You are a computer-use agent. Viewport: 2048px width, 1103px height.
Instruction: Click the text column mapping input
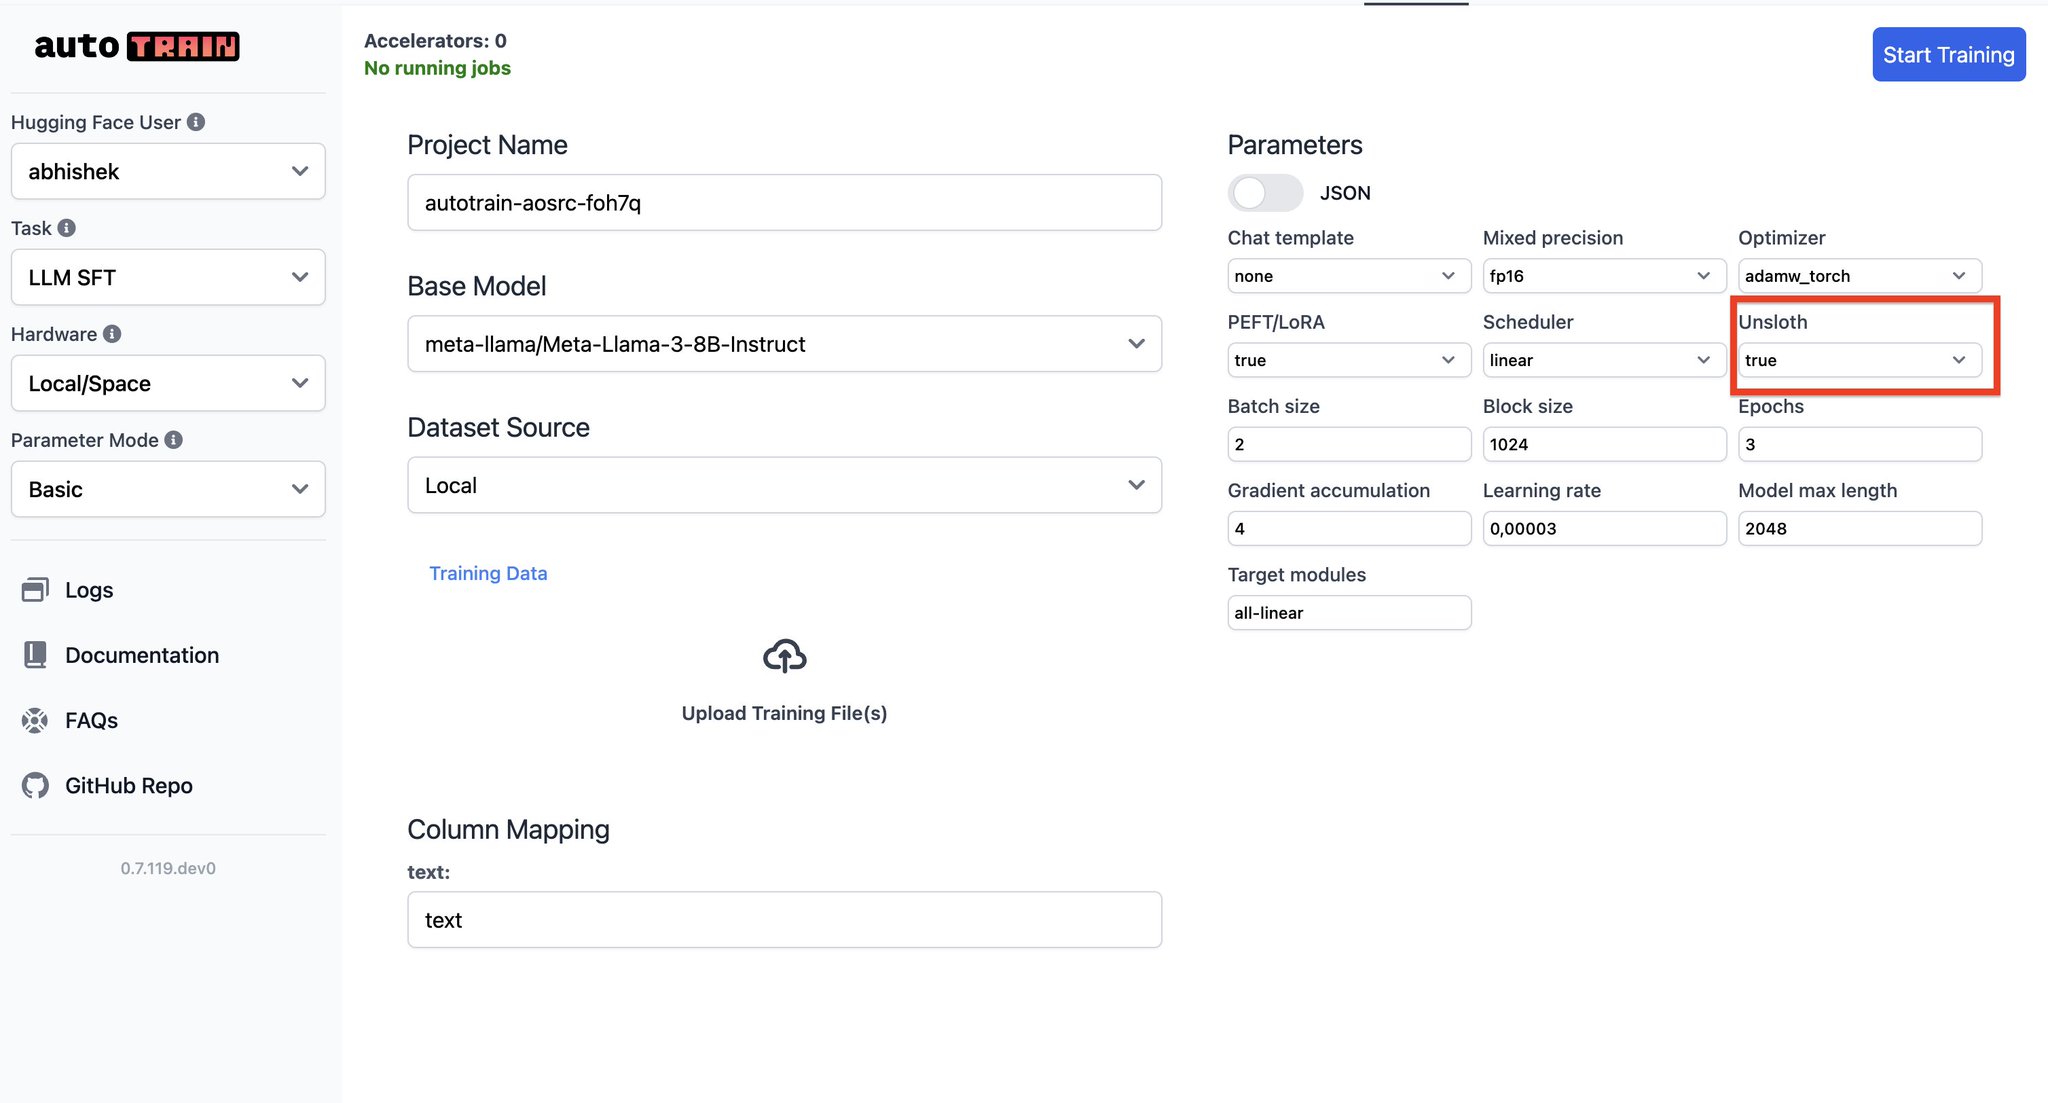tap(785, 920)
